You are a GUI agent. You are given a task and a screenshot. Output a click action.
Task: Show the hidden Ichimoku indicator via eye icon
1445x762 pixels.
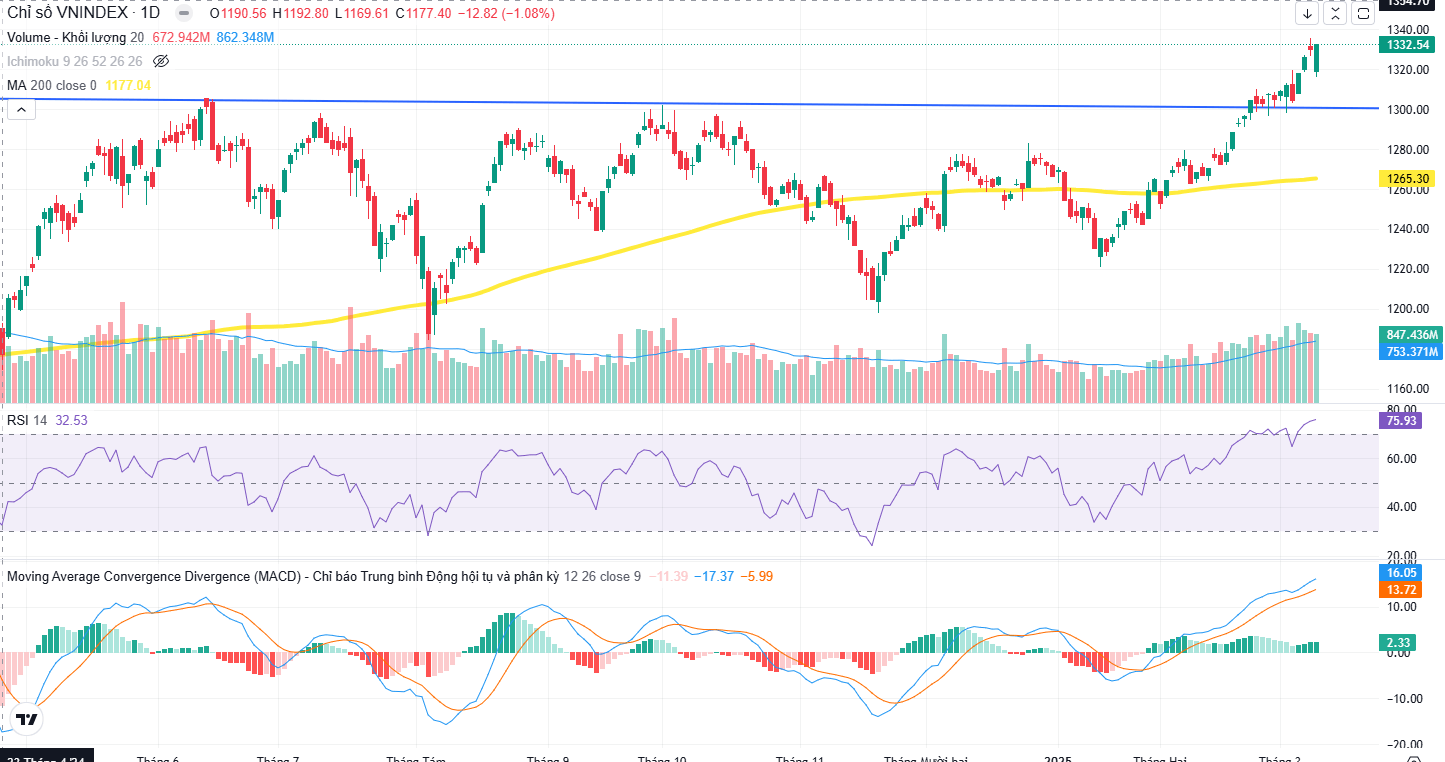160,61
